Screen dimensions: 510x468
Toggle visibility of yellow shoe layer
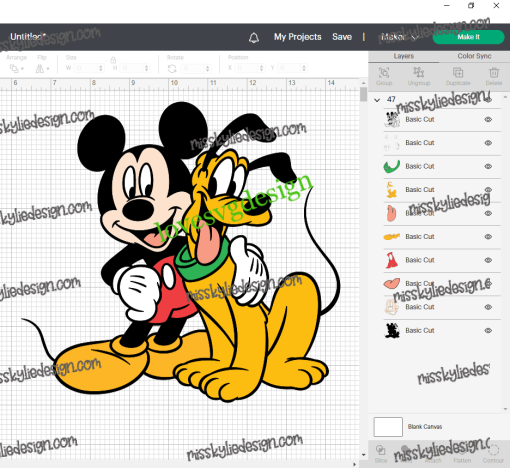pyautogui.click(x=488, y=237)
